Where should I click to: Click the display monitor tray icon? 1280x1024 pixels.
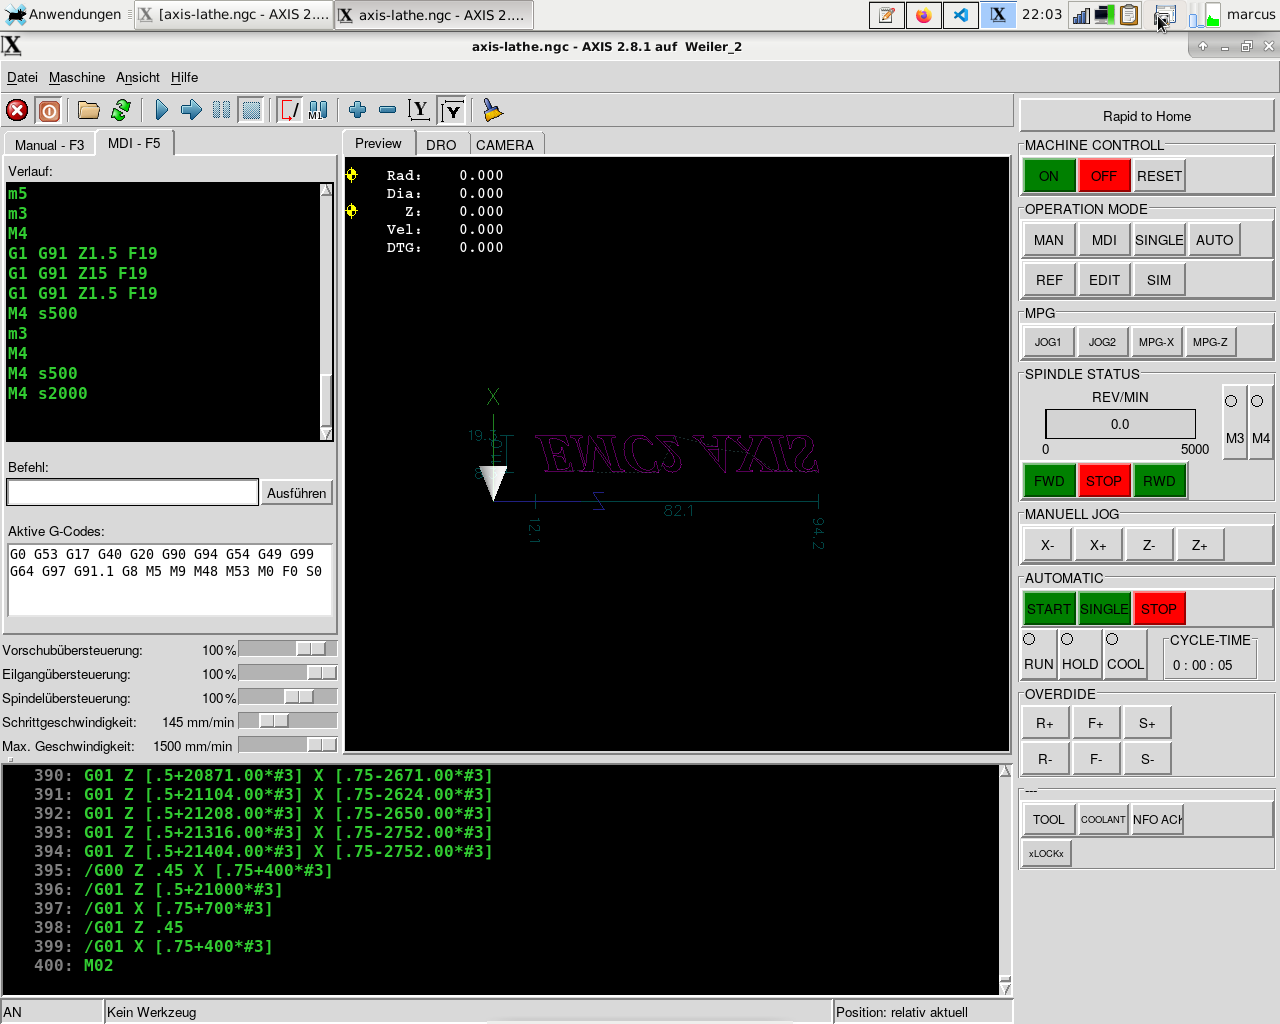[x=1104, y=15]
